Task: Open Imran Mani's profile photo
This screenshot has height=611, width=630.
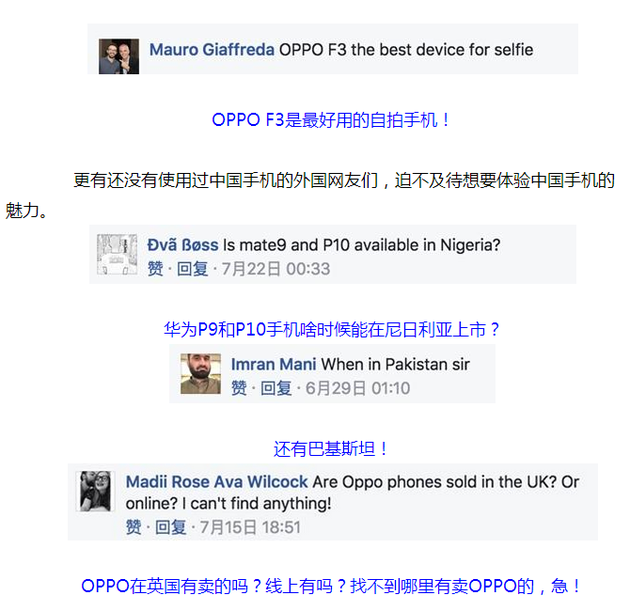Action: (x=200, y=374)
